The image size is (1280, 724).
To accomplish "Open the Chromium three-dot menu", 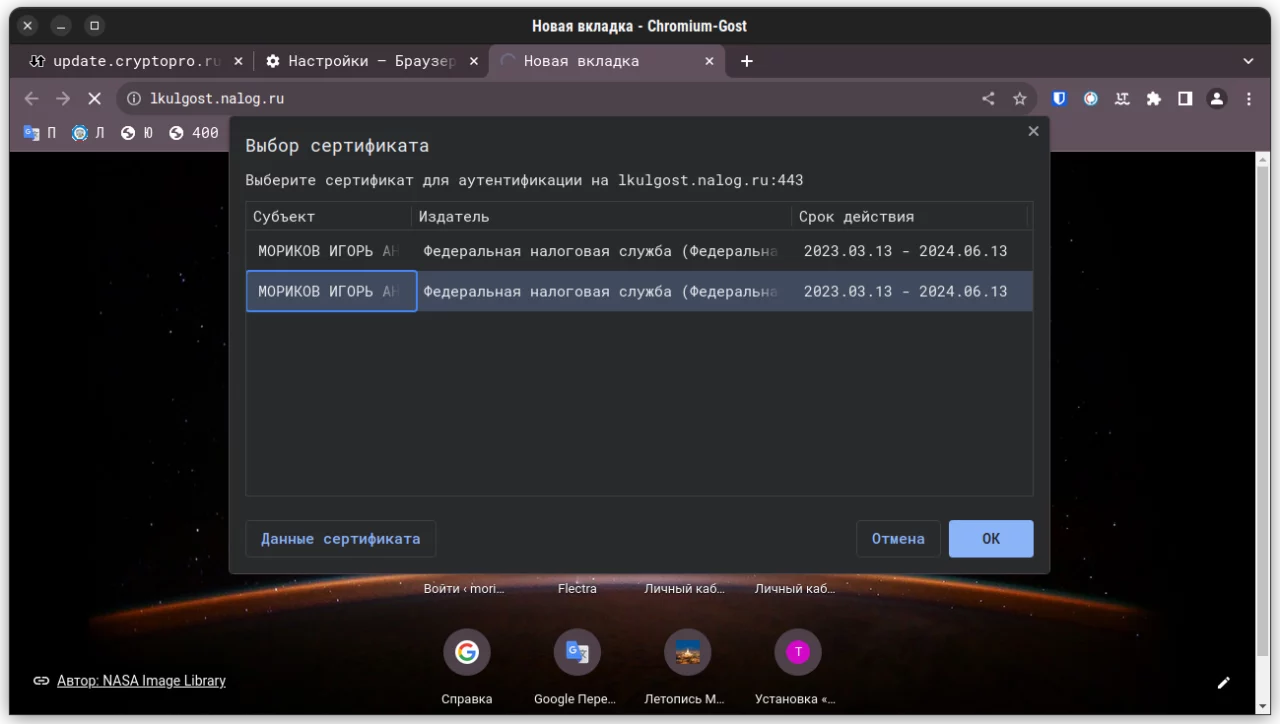I will (x=1249, y=99).
